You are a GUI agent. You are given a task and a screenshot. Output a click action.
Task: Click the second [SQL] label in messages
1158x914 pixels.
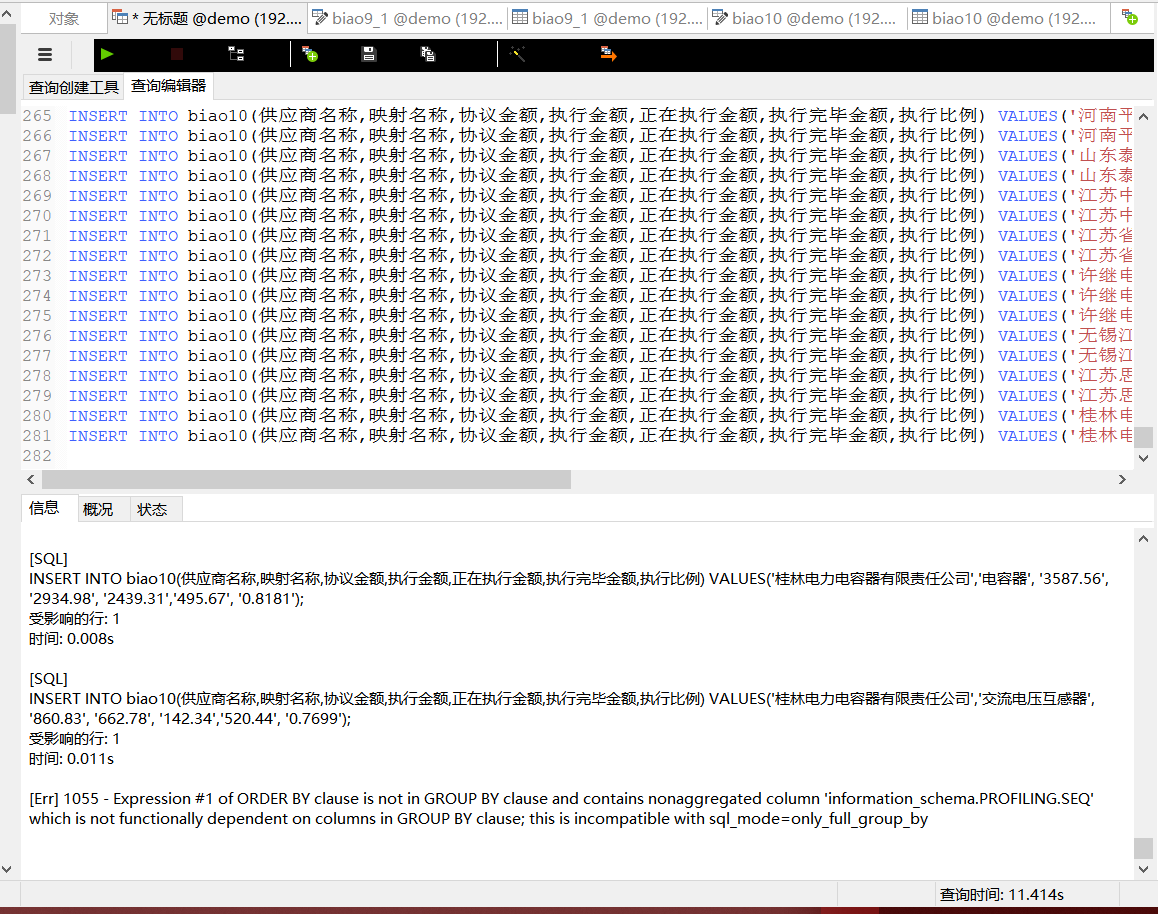pyautogui.click(x=48, y=678)
